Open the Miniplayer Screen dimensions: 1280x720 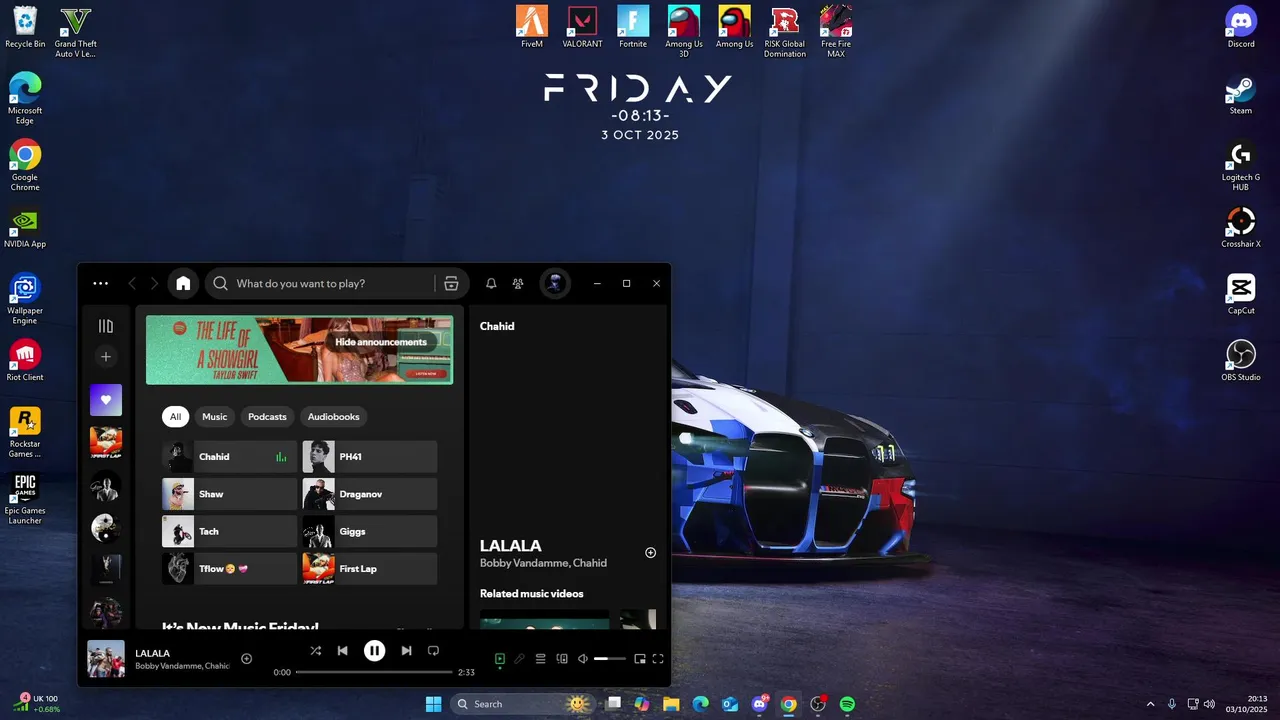(640, 659)
